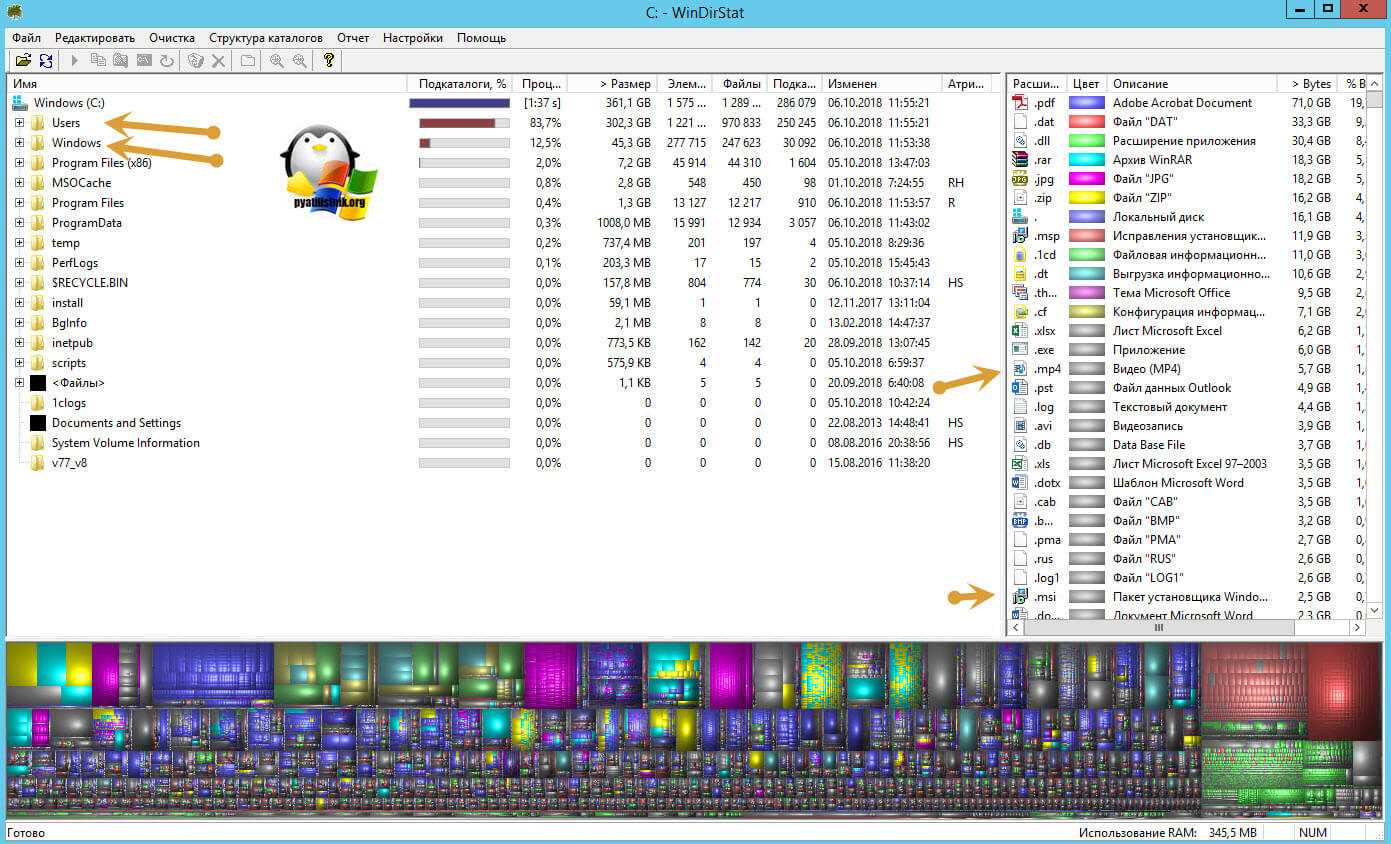Click the Zoom out magnifier toolbar icon
The width and height of the screenshot is (1391, 844).
click(299, 61)
